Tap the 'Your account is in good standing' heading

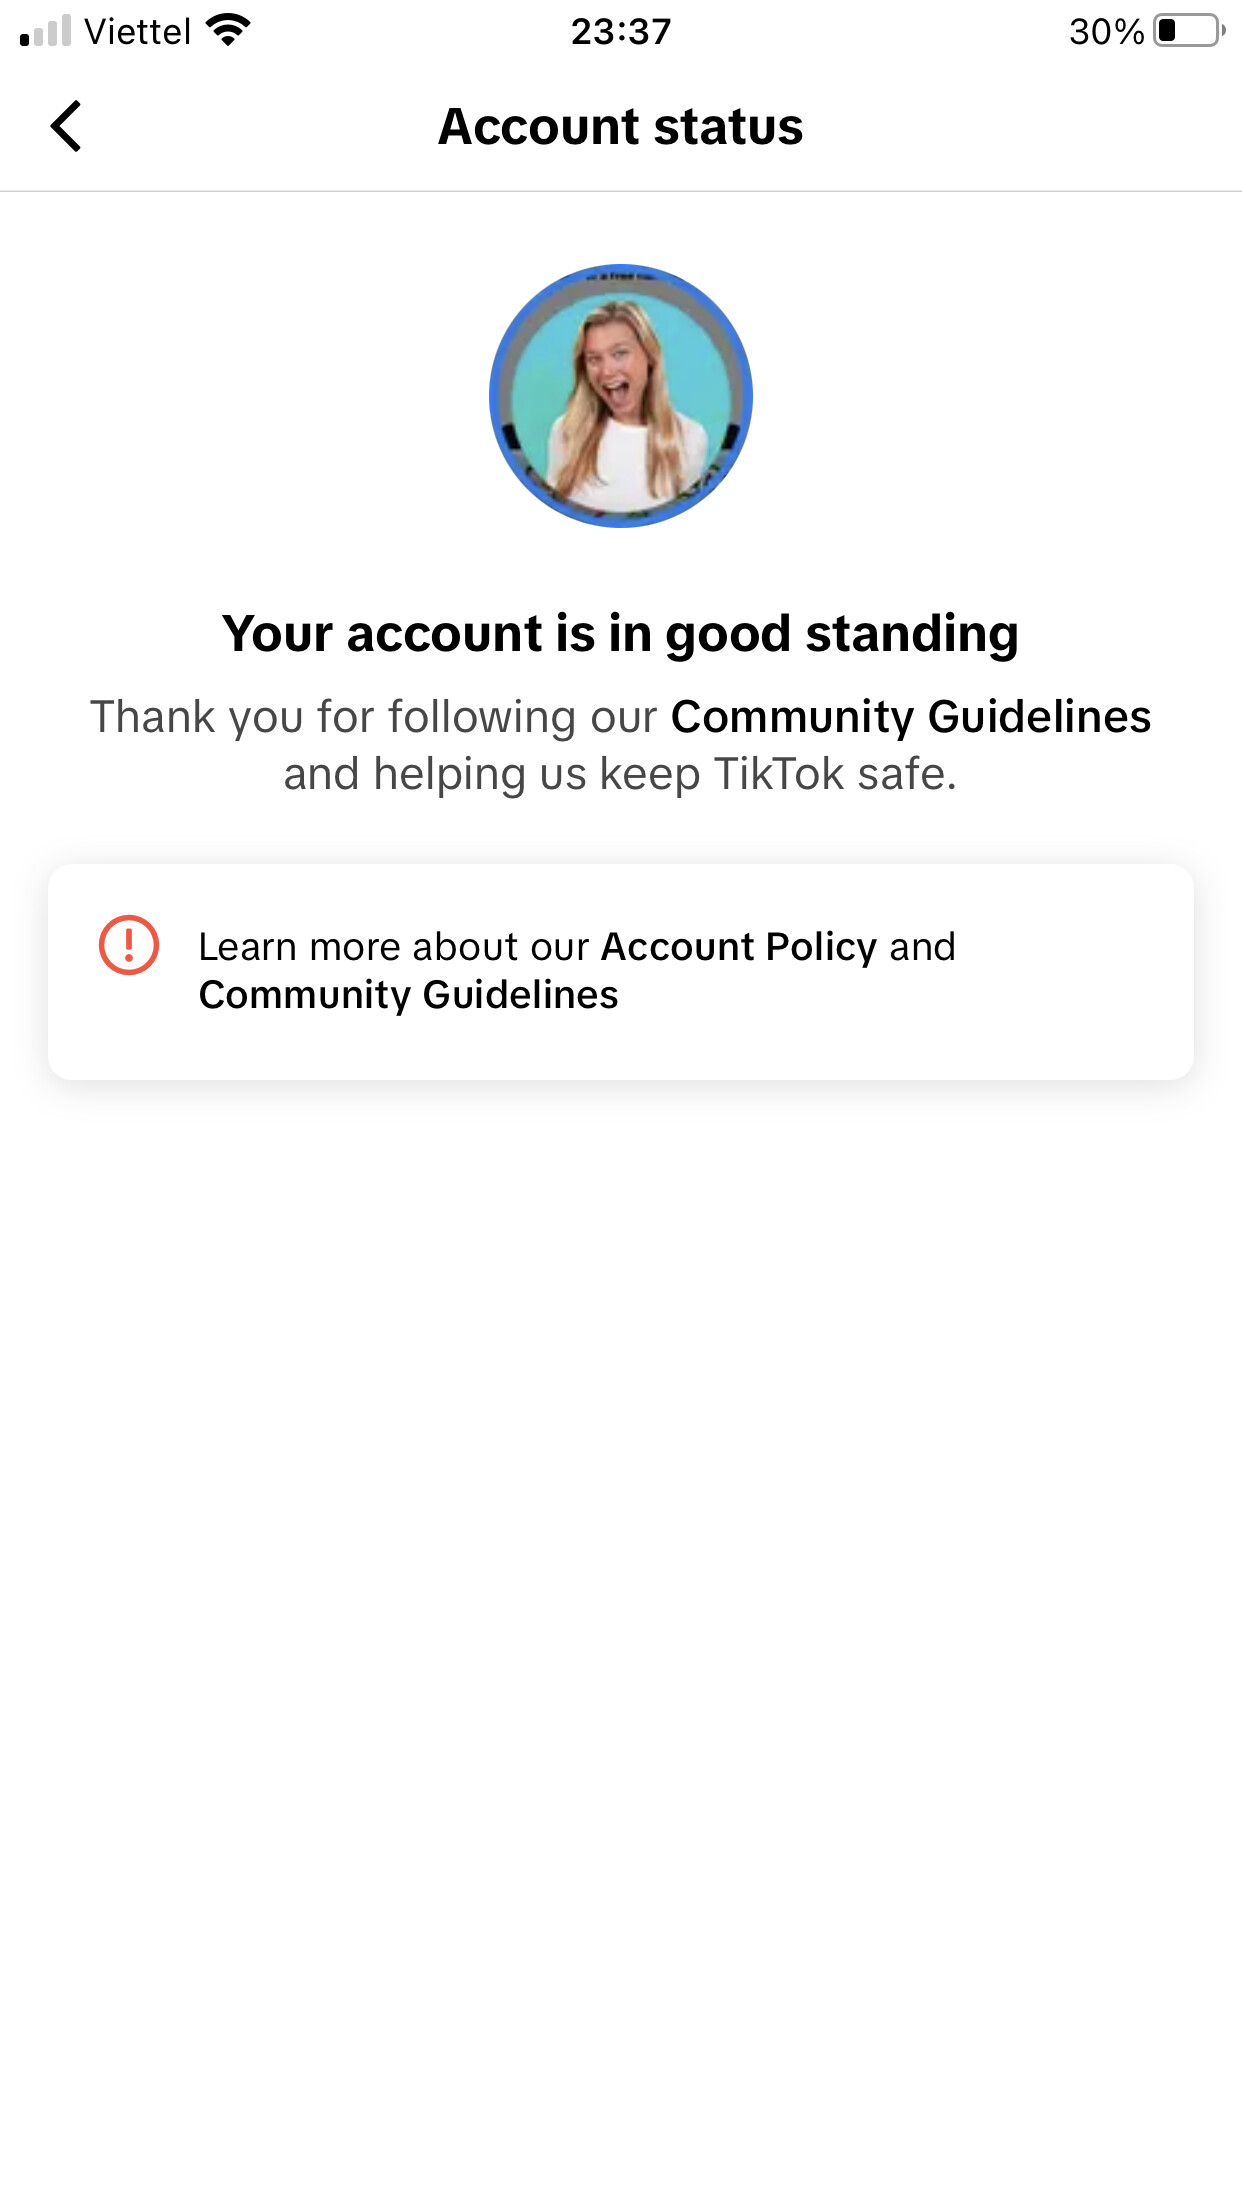pos(621,634)
